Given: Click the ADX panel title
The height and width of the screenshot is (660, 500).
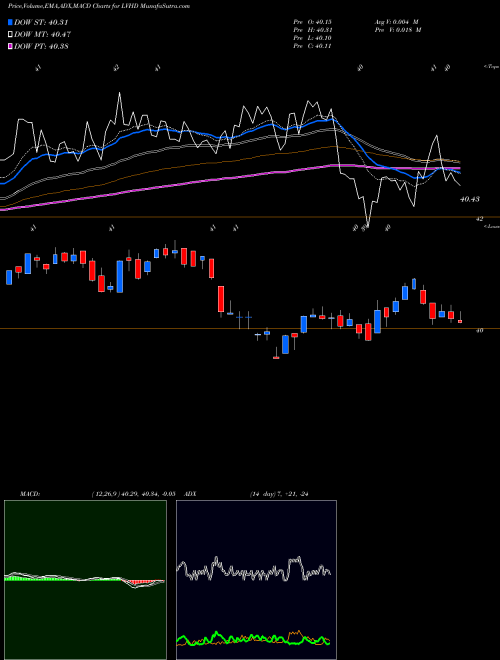Looking at the screenshot, I should pos(191,494).
